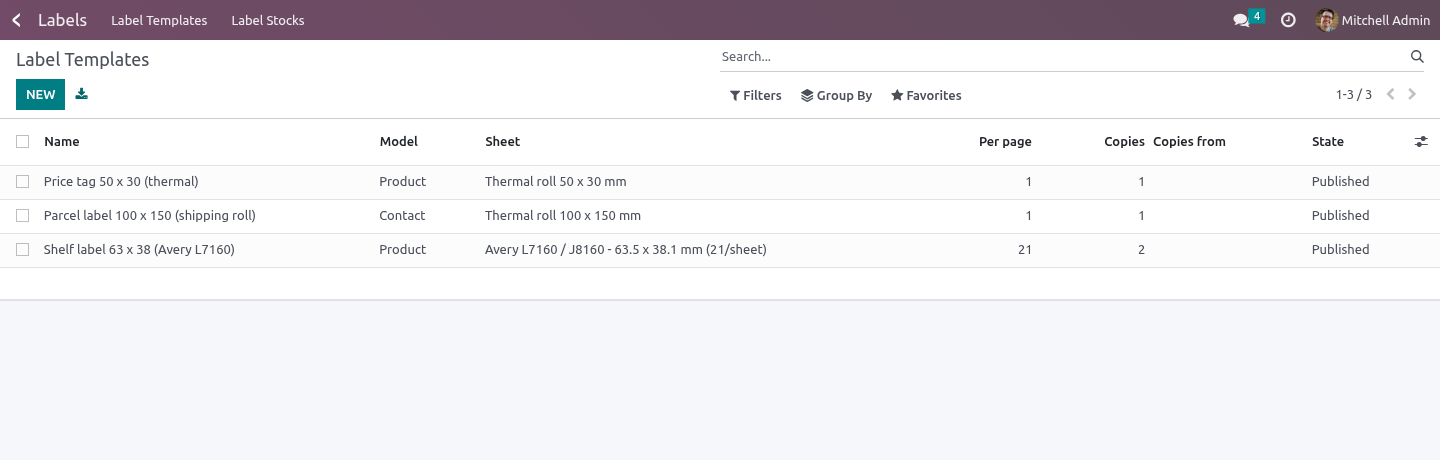The image size is (1440, 460).
Task: Open 'Shelf label 63 x 38 (Avery L7160)' record
Action: click(139, 250)
